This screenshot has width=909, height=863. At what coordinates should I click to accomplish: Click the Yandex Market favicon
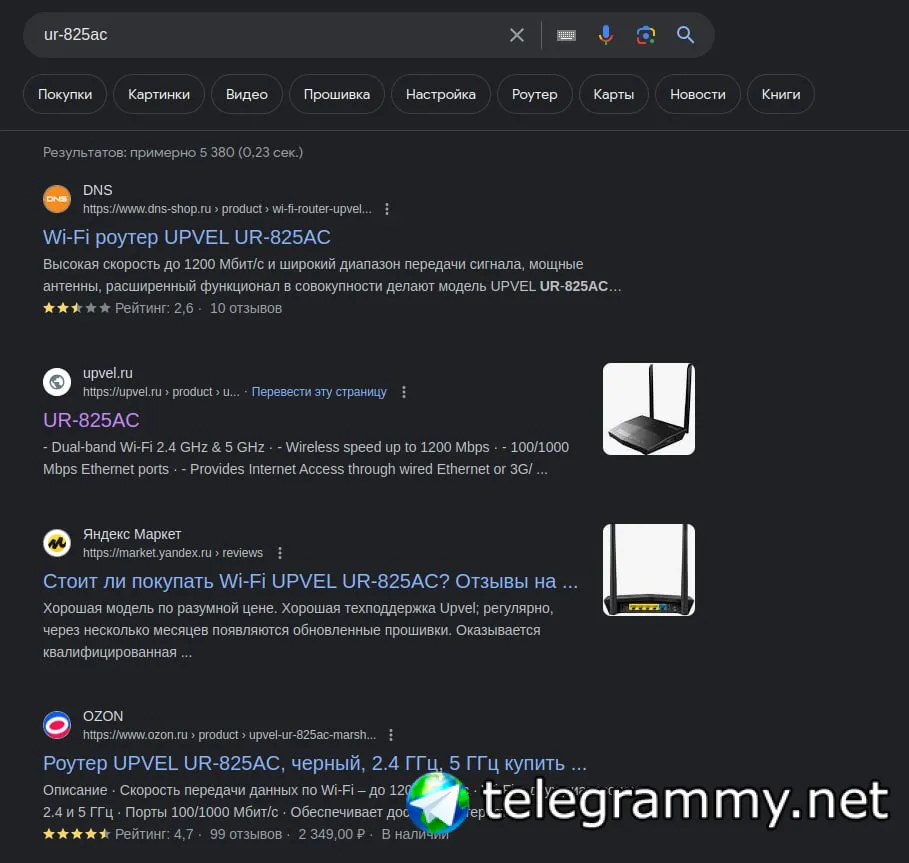point(57,543)
